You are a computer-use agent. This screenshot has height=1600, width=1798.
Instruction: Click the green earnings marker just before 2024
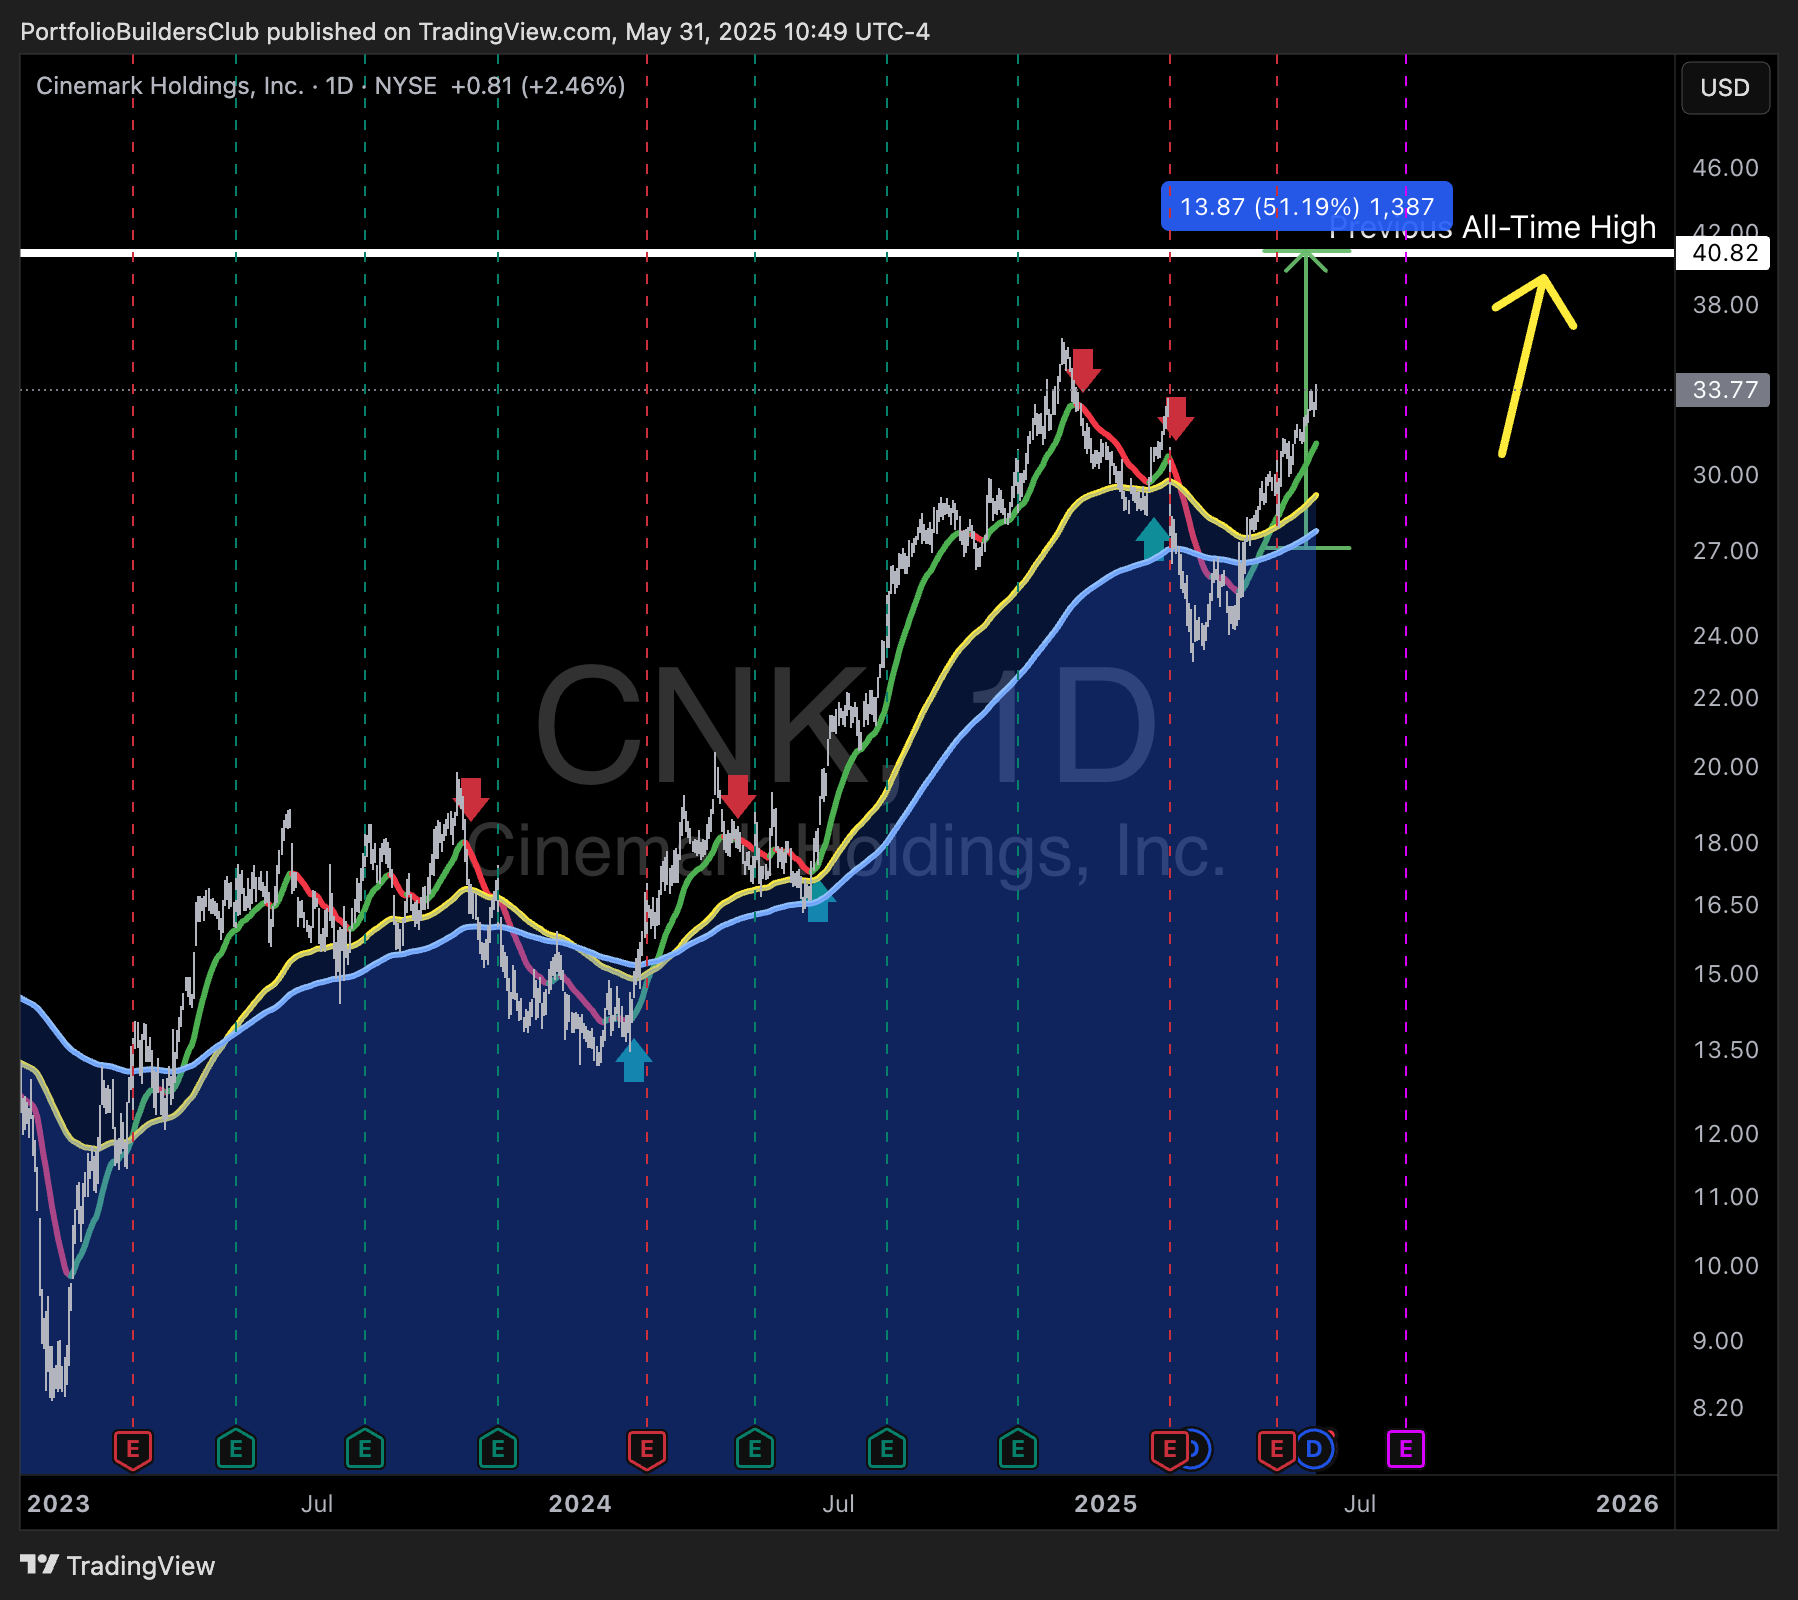point(498,1449)
